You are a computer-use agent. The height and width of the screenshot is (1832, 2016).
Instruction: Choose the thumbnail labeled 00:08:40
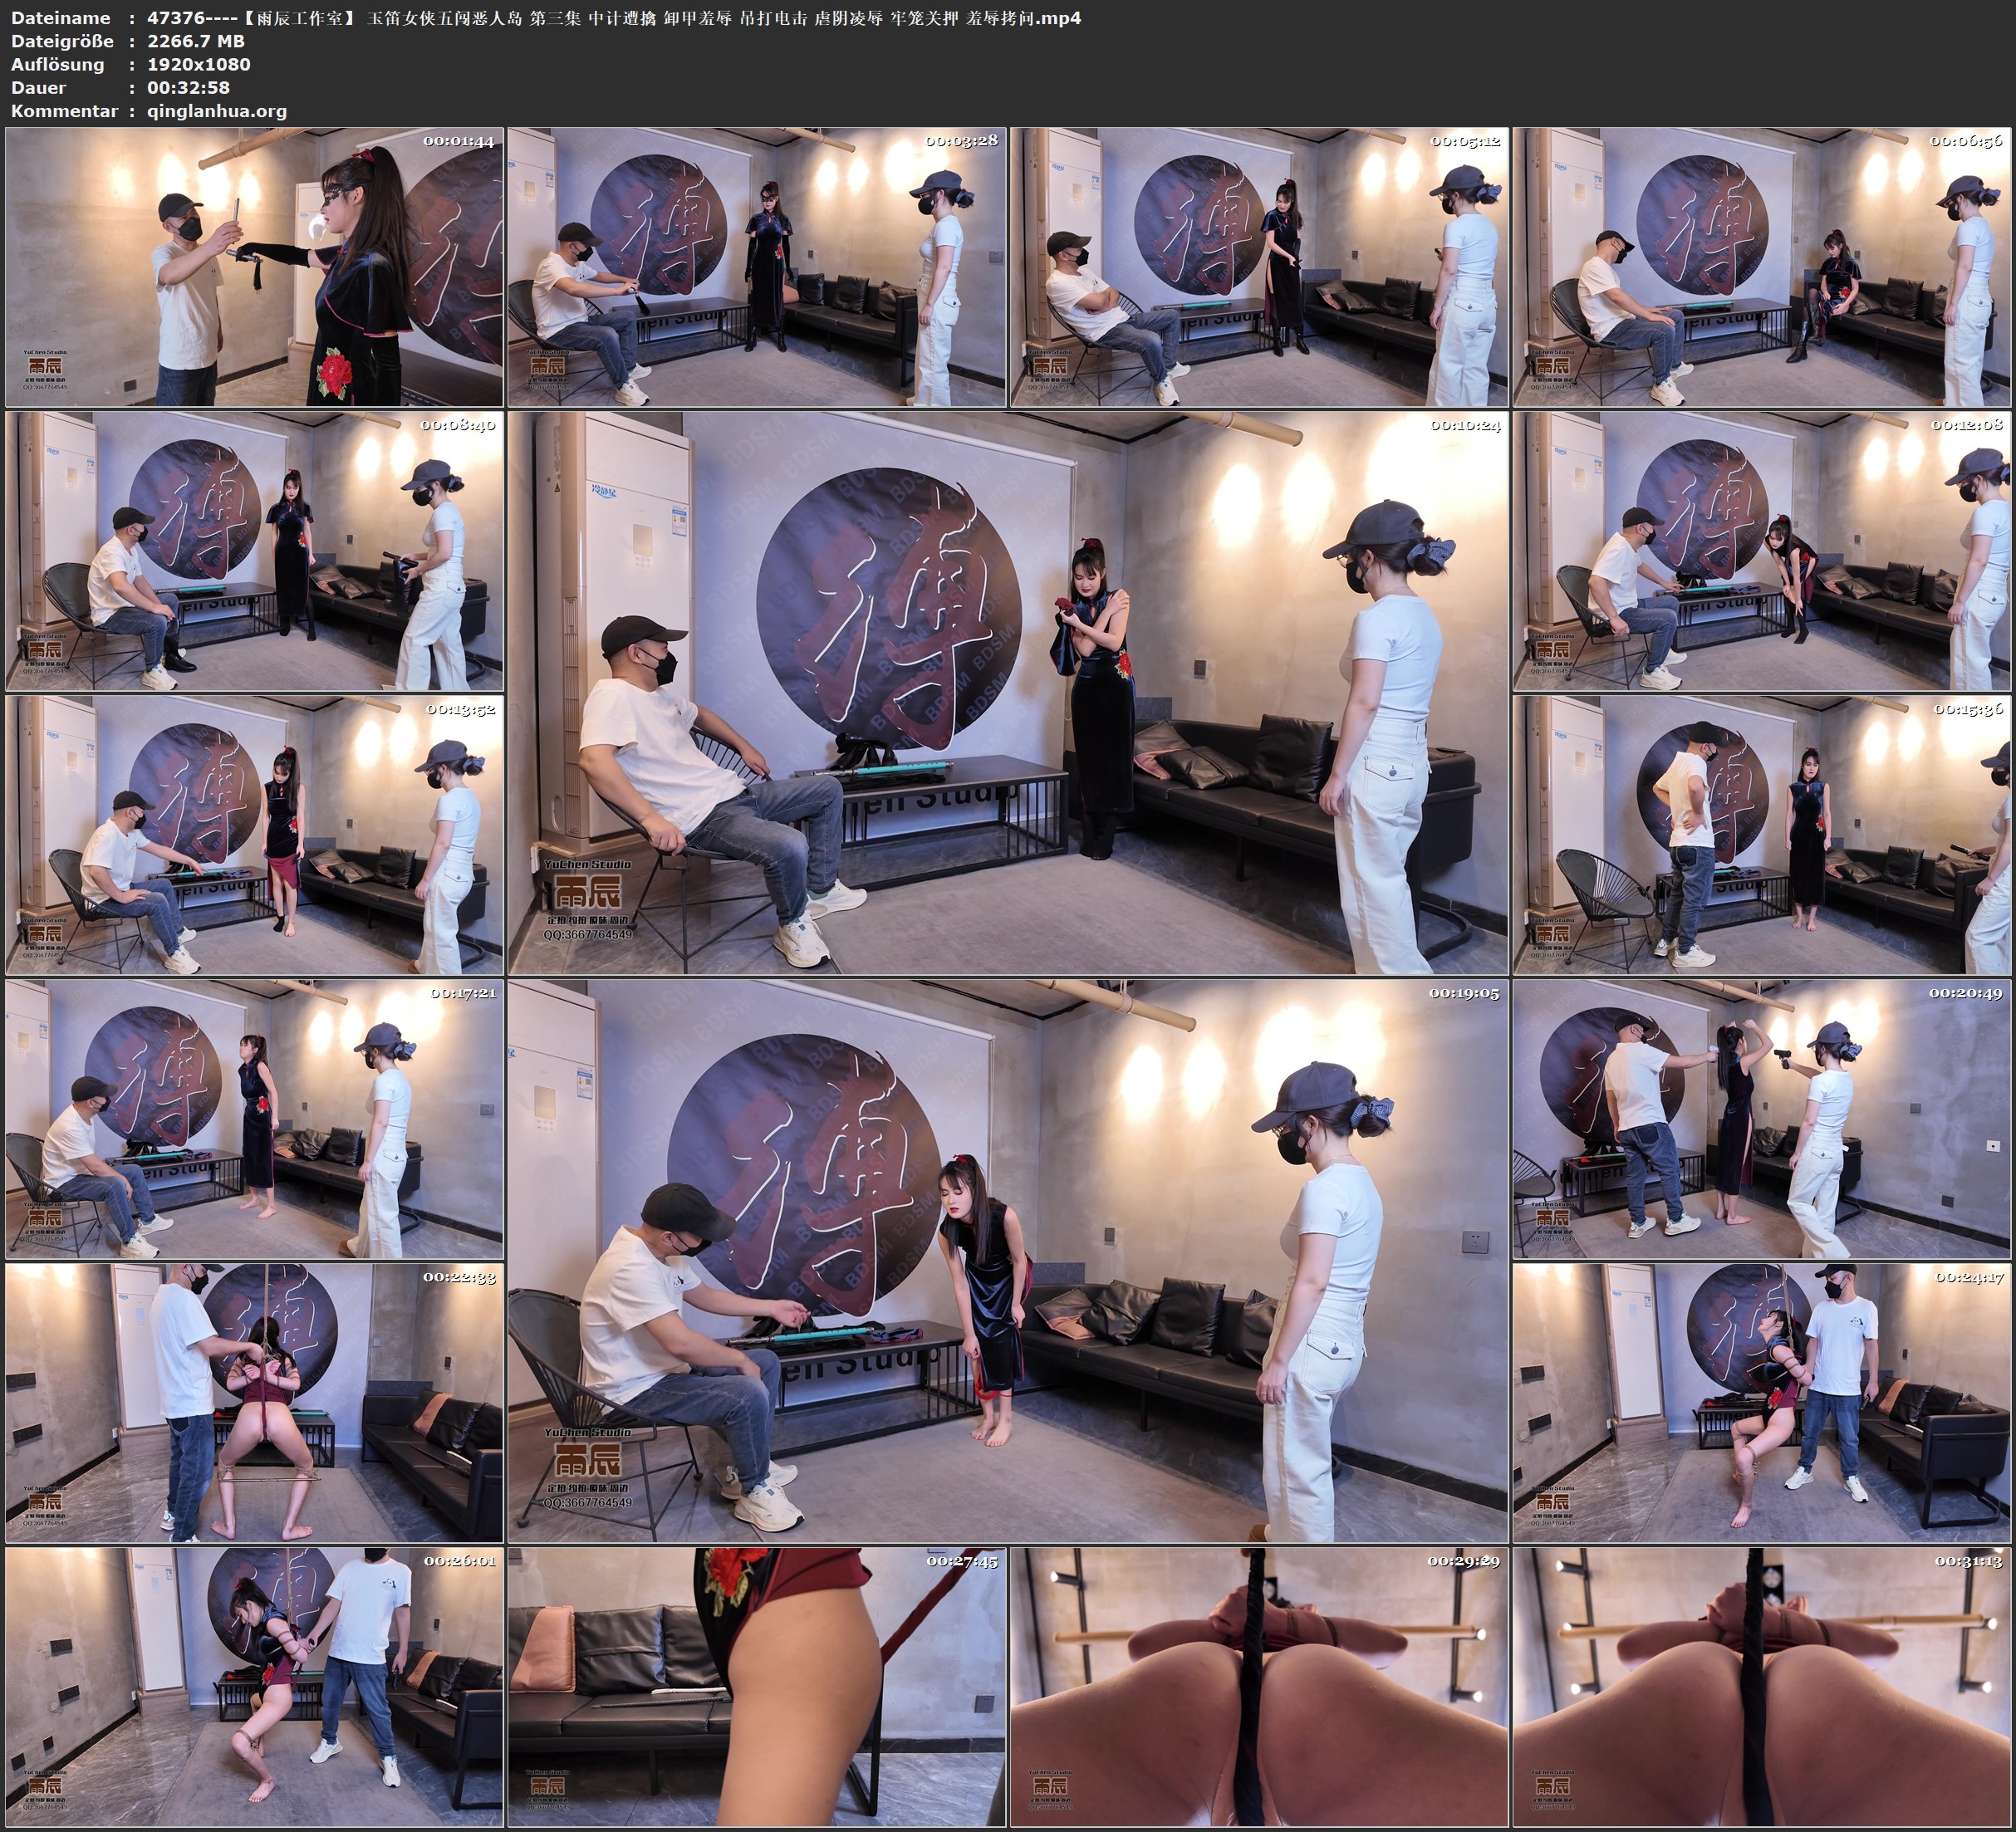[254, 551]
